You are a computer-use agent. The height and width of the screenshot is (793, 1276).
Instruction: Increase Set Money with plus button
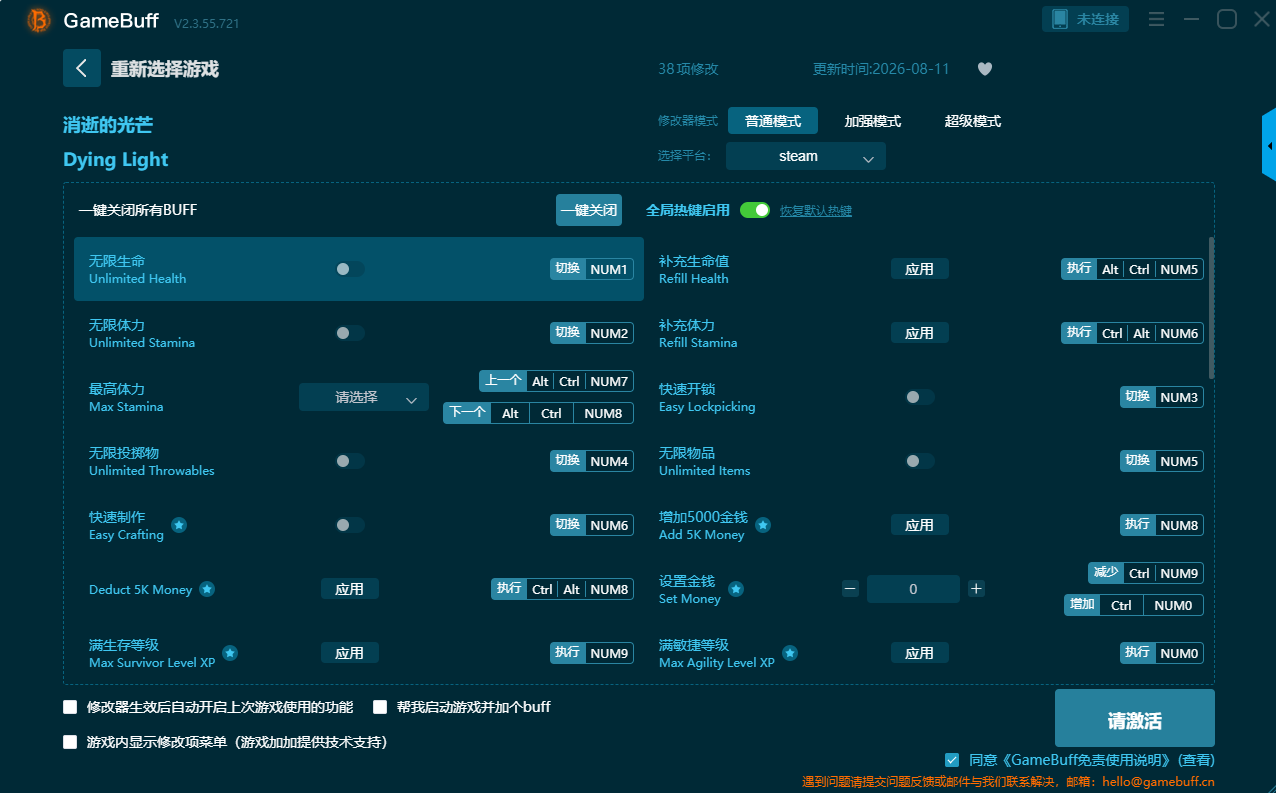pyautogui.click(x=977, y=589)
